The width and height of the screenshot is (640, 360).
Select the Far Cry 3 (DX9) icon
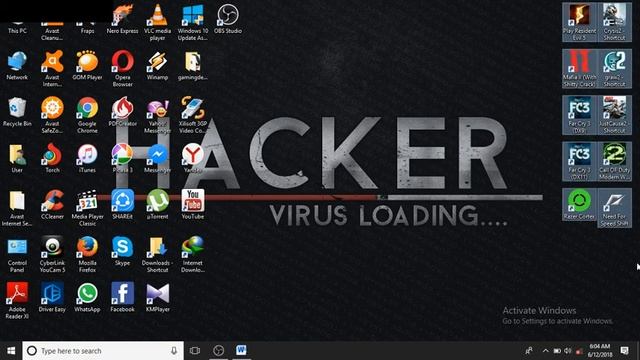[x=579, y=115]
